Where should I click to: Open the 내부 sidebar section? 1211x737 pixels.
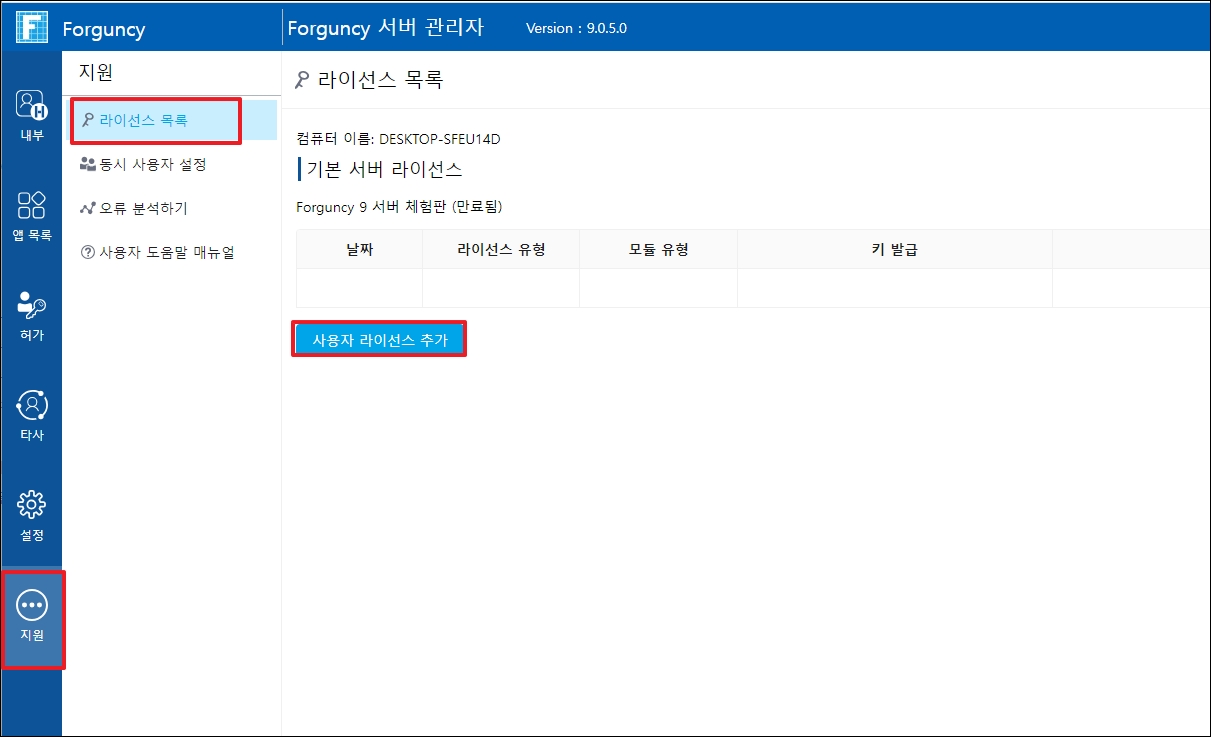[32, 115]
